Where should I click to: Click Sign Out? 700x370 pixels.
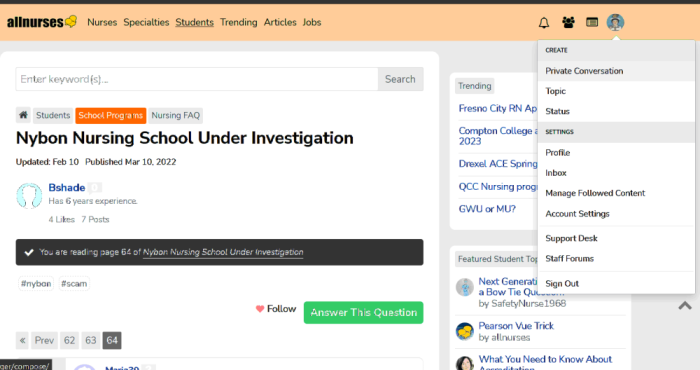[x=616, y=283]
